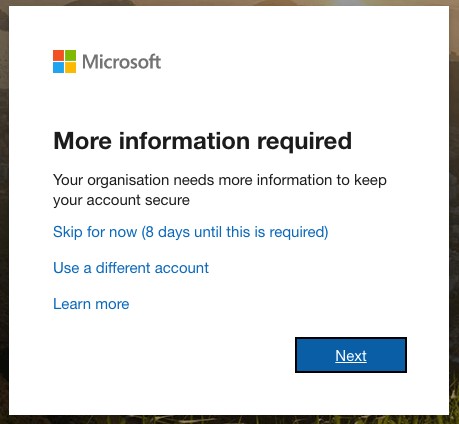Viewport: 459px width, 424px height.
Task: Click the background image left of the dialog
Action: point(4,213)
